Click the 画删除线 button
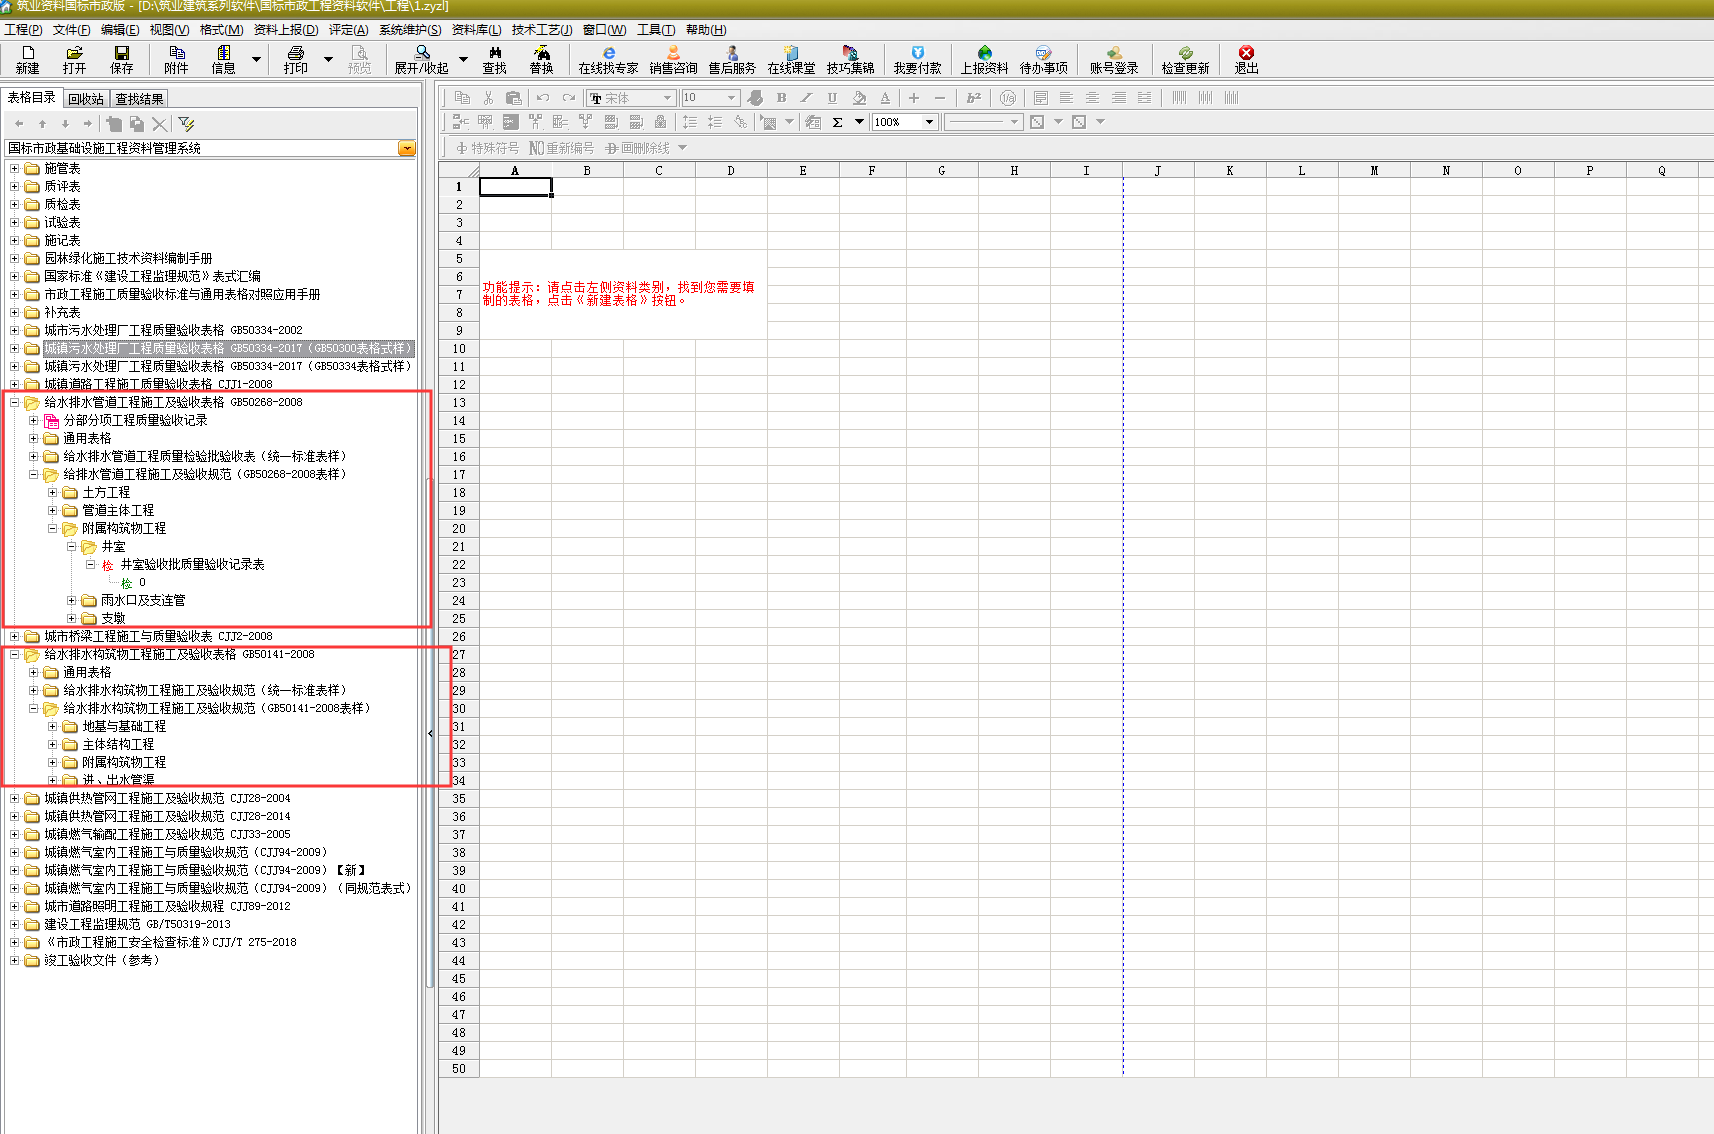 638,148
